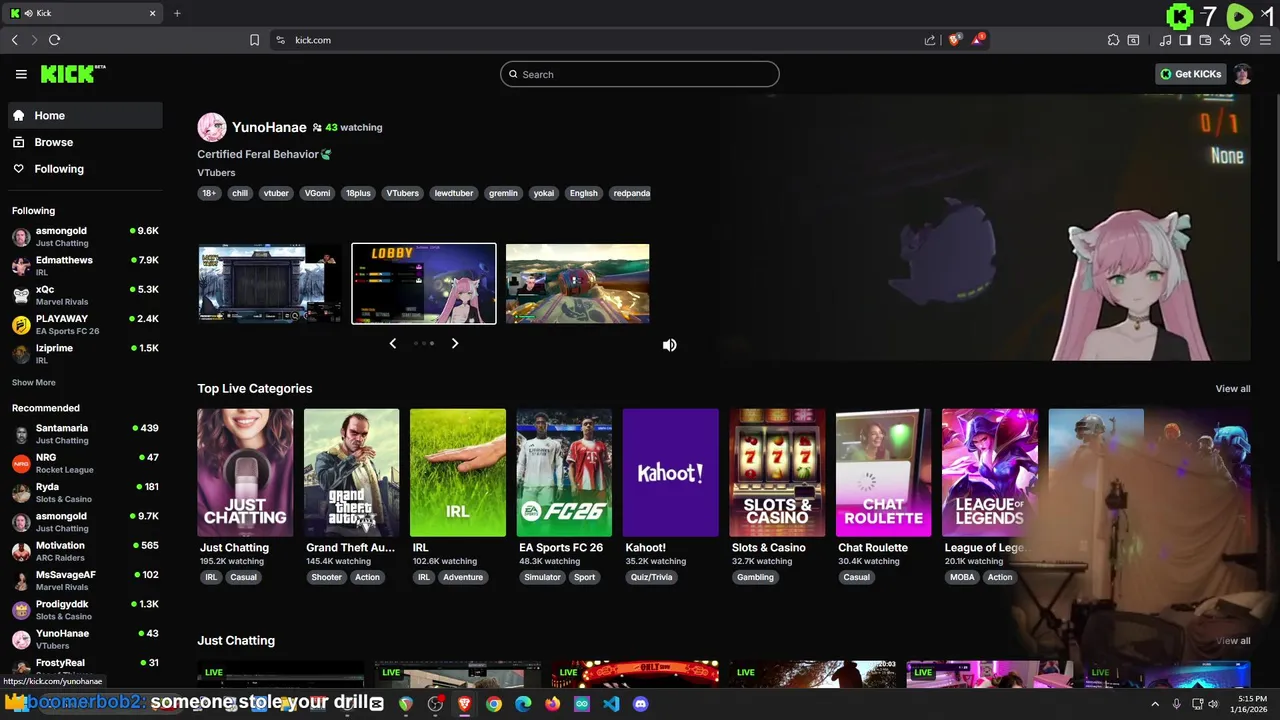Toggle the browser sidebar panel icon
The height and width of the screenshot is (720, 1280).
tap(1185, 40)
